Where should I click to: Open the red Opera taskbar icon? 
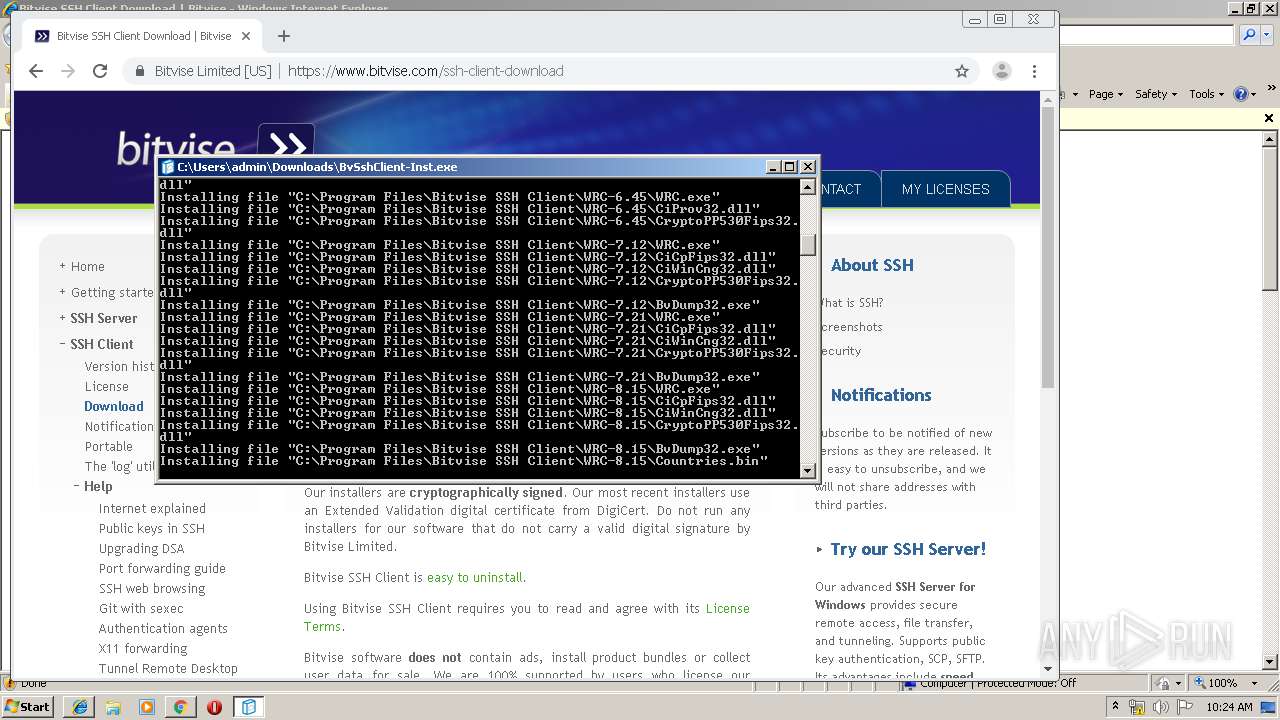(214, 707)
